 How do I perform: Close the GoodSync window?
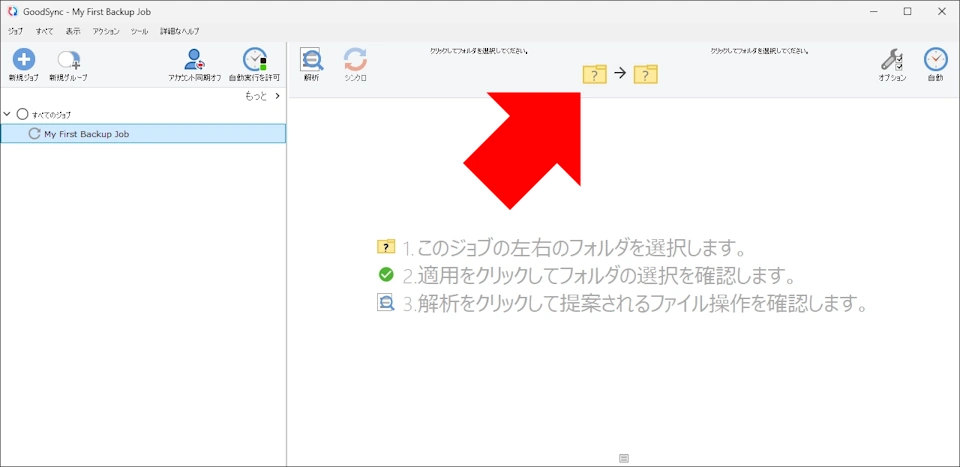pyautogui.click(x=942, y=11)
